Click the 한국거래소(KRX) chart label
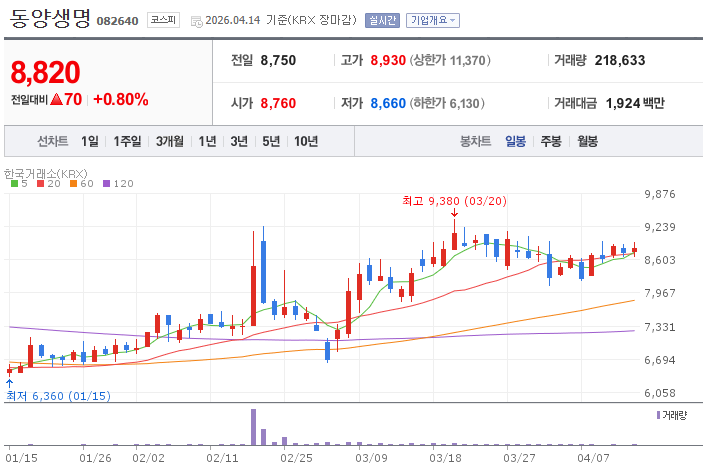 tap(45, 174)
